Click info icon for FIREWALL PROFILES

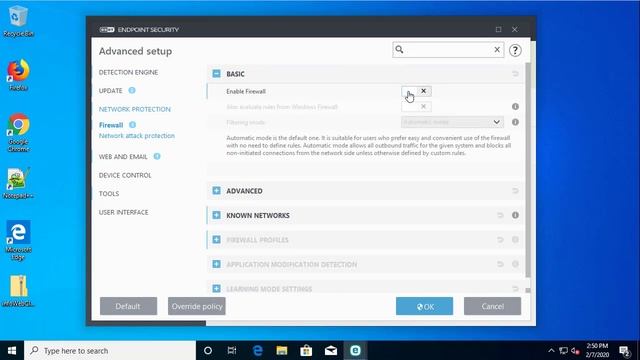coord(516,240)
